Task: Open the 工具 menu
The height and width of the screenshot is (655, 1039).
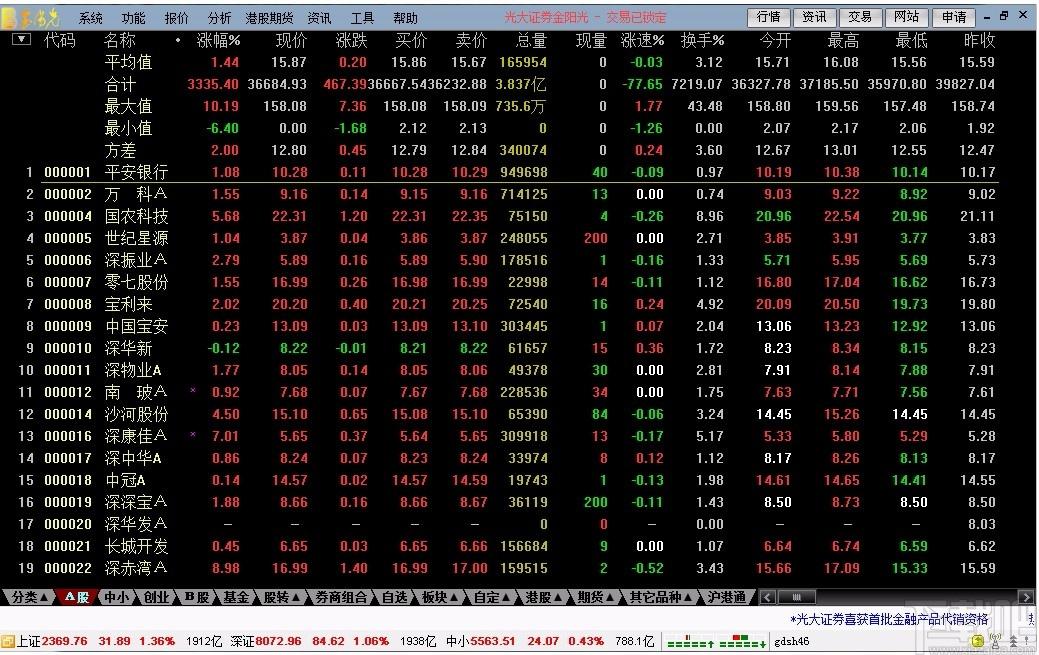Action: [x=362, y=19]
